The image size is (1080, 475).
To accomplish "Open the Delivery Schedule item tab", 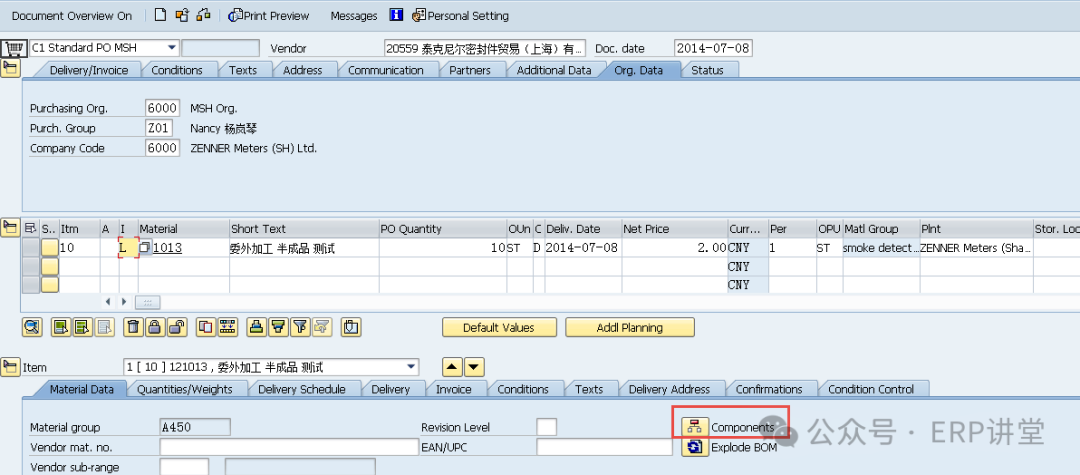I will 301,389.
